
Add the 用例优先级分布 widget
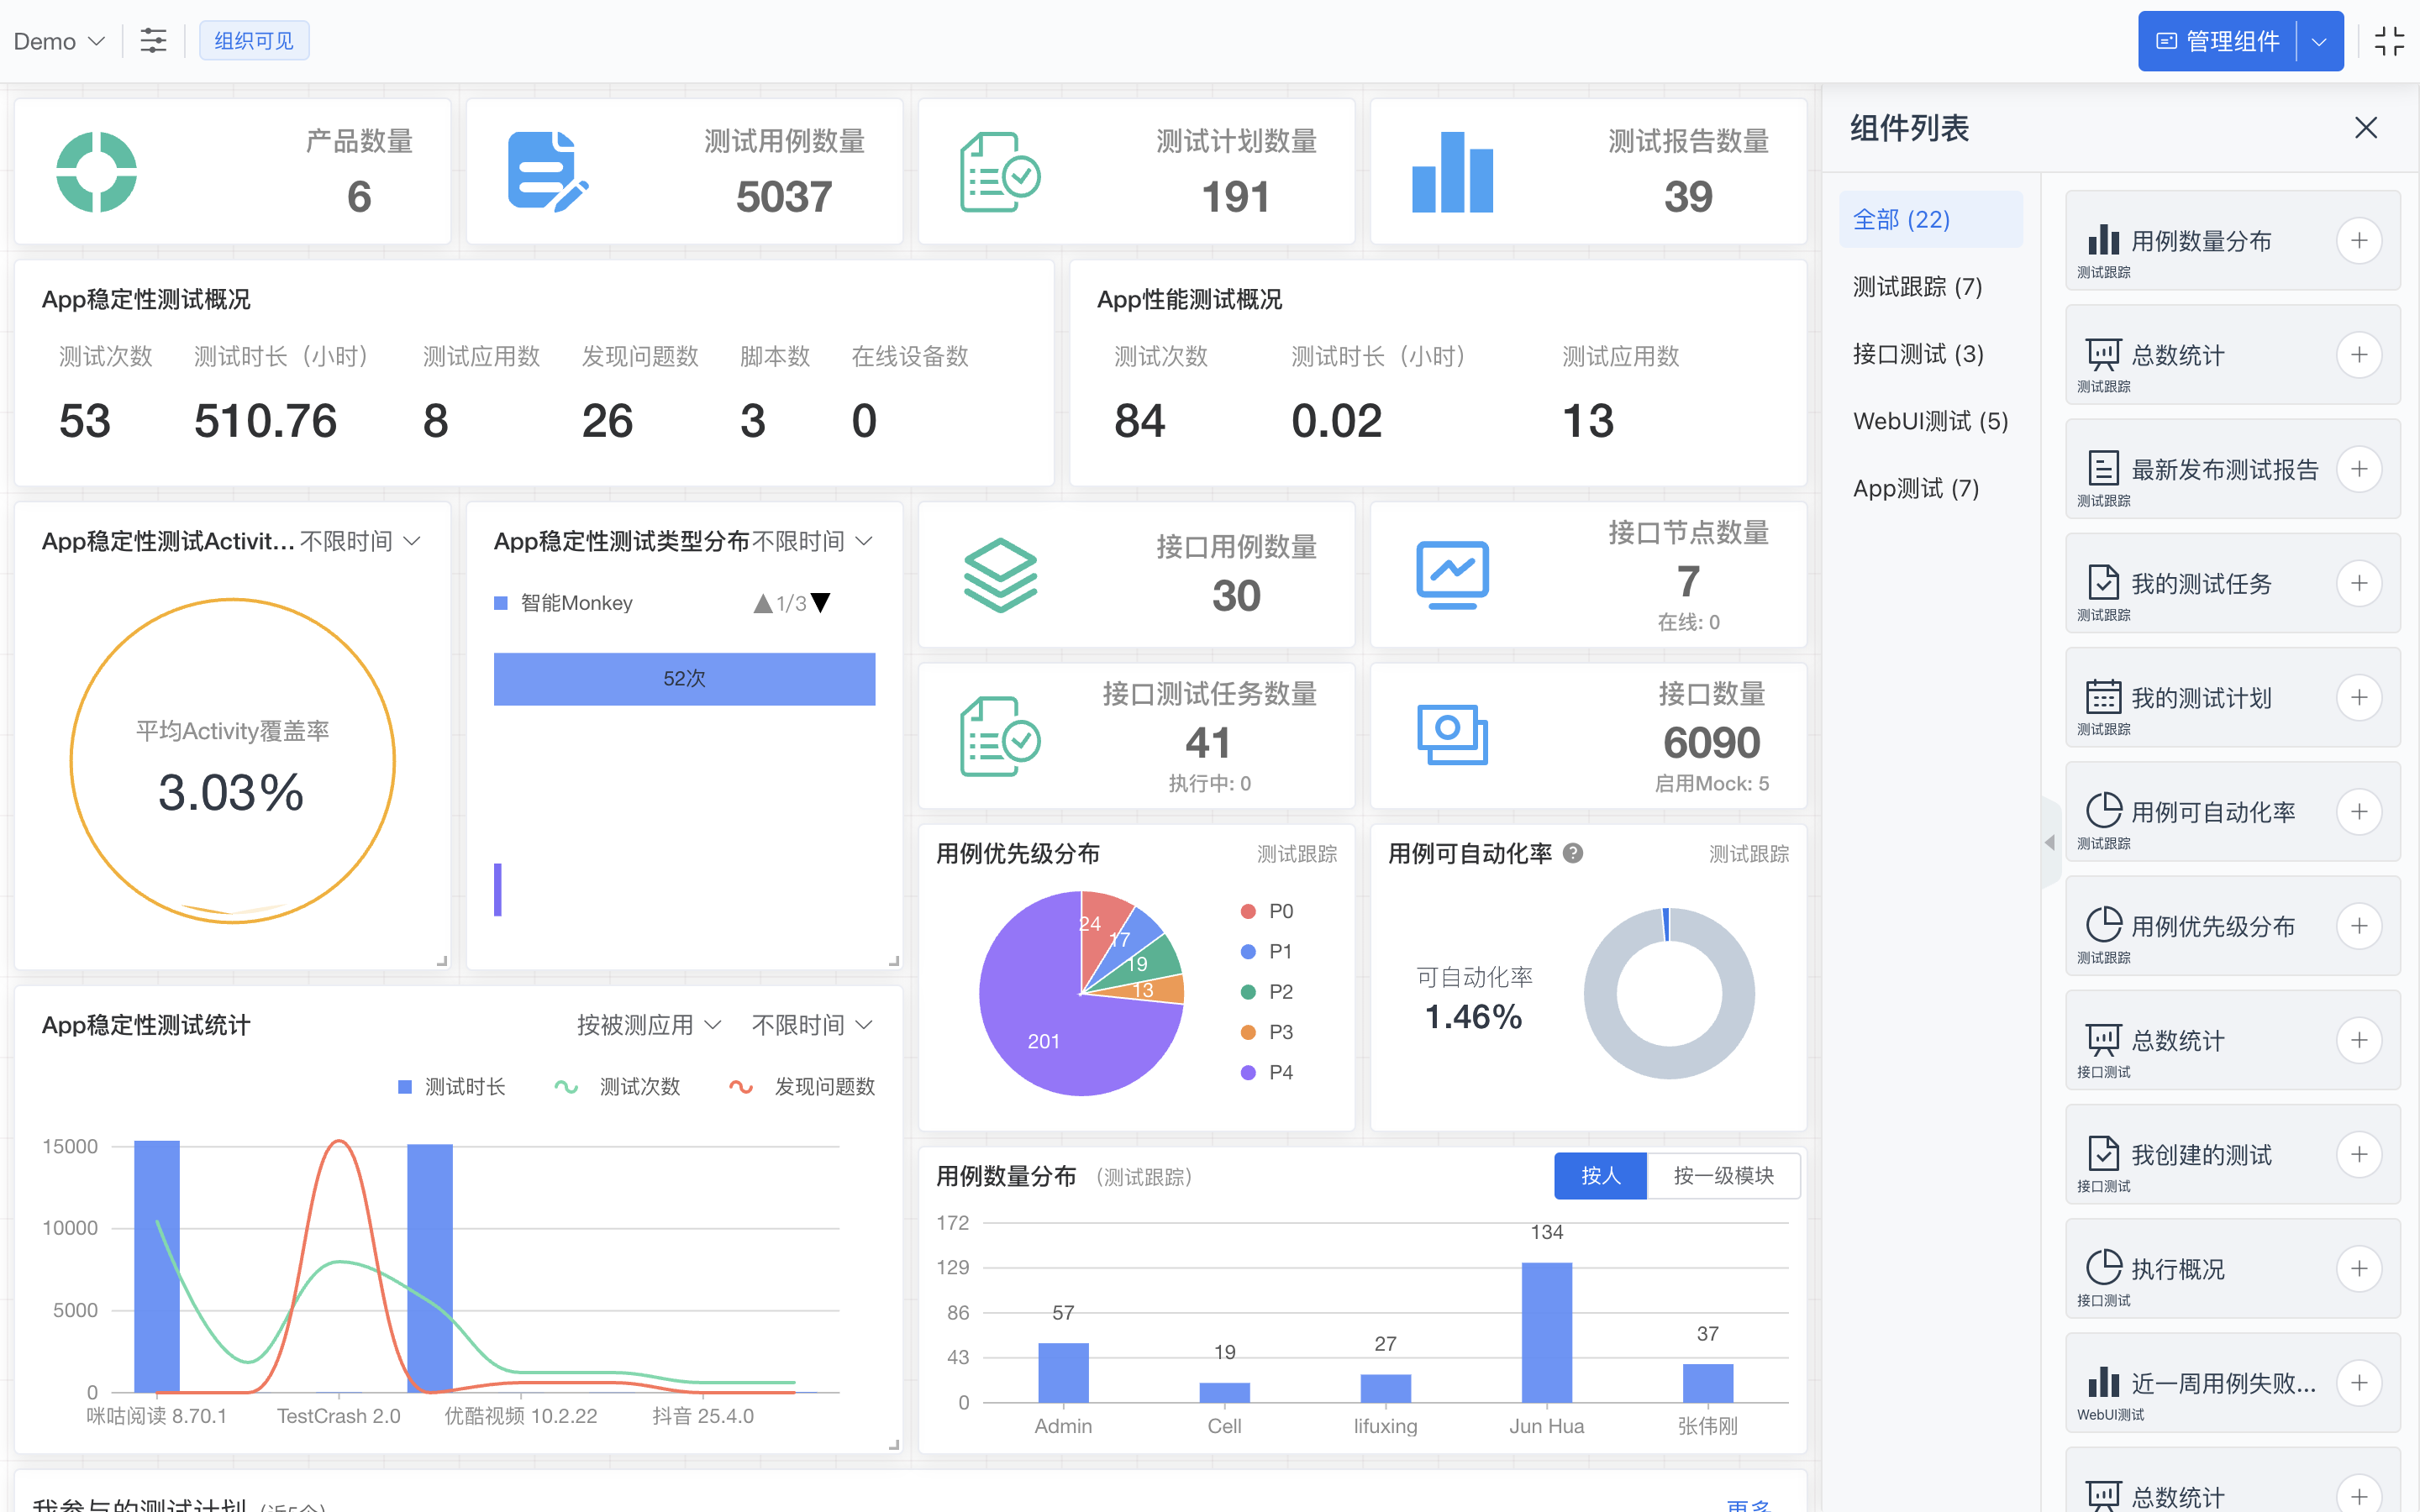tap(2359, 926)
